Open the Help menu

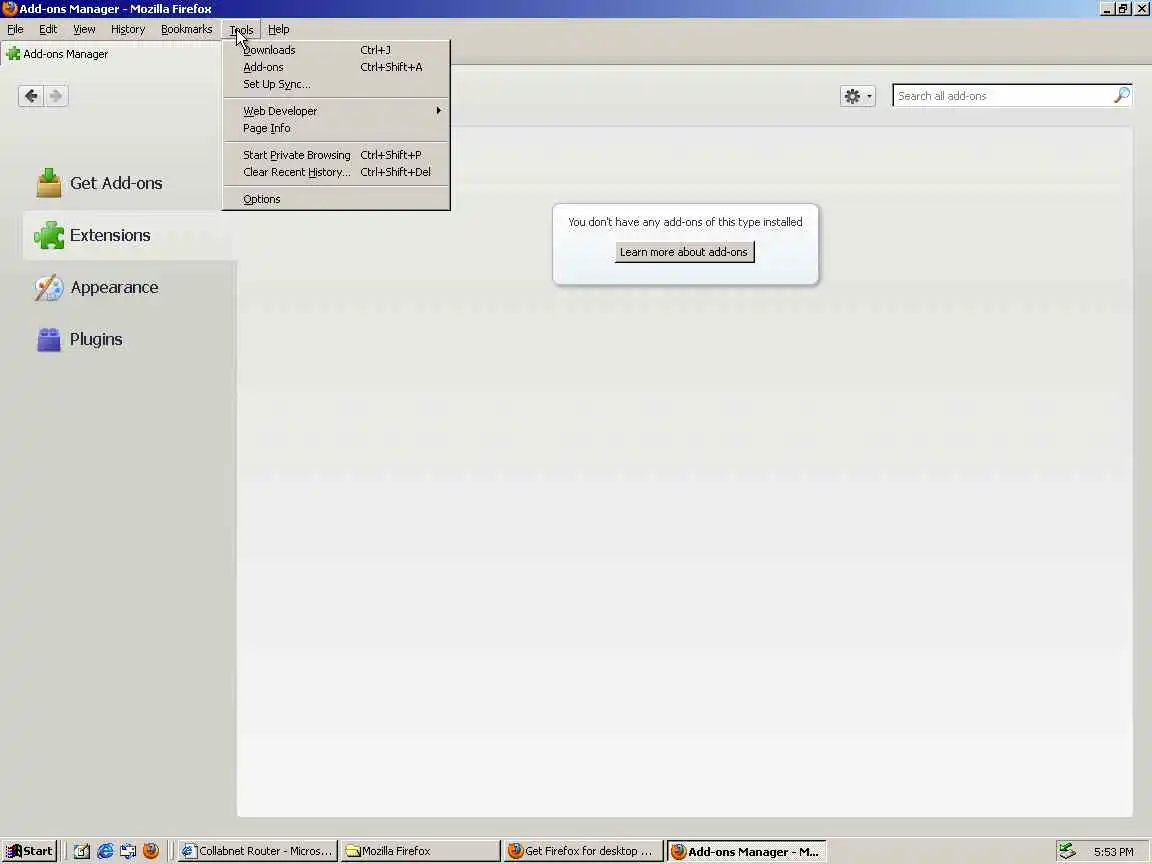(x=278, y=29)
